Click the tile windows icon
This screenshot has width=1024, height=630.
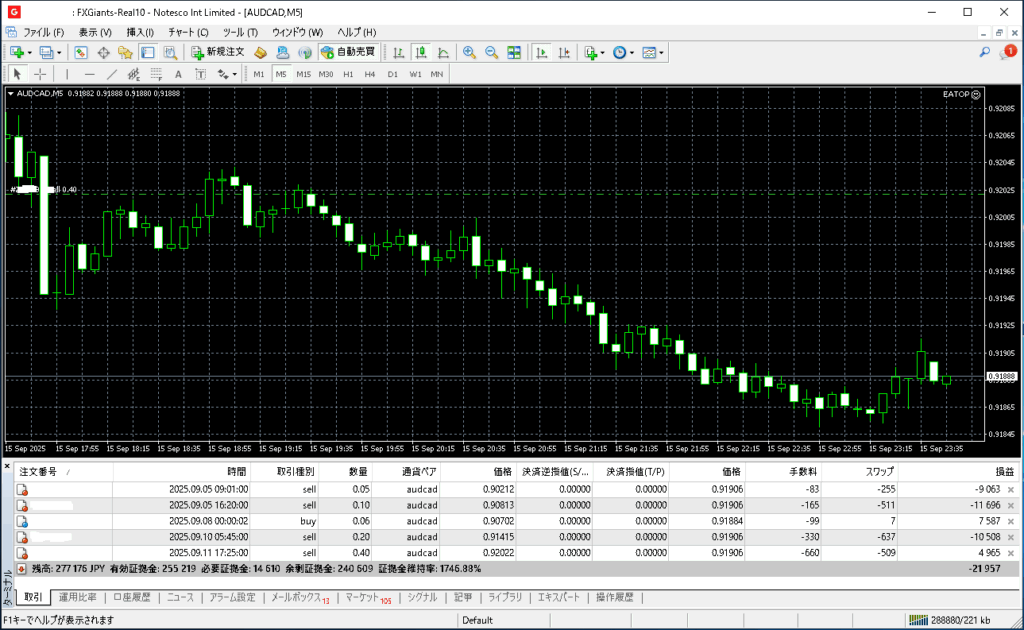(514, 52)
